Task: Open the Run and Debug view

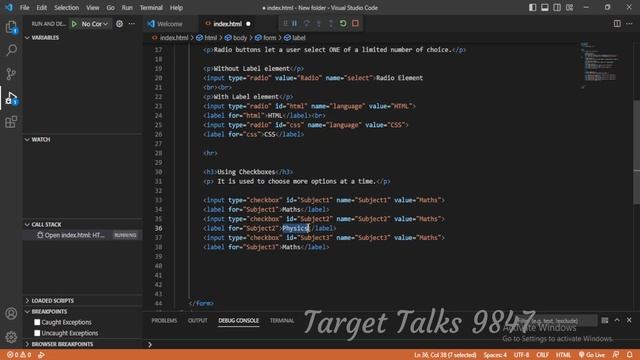Action: click(x=11, y=98)
